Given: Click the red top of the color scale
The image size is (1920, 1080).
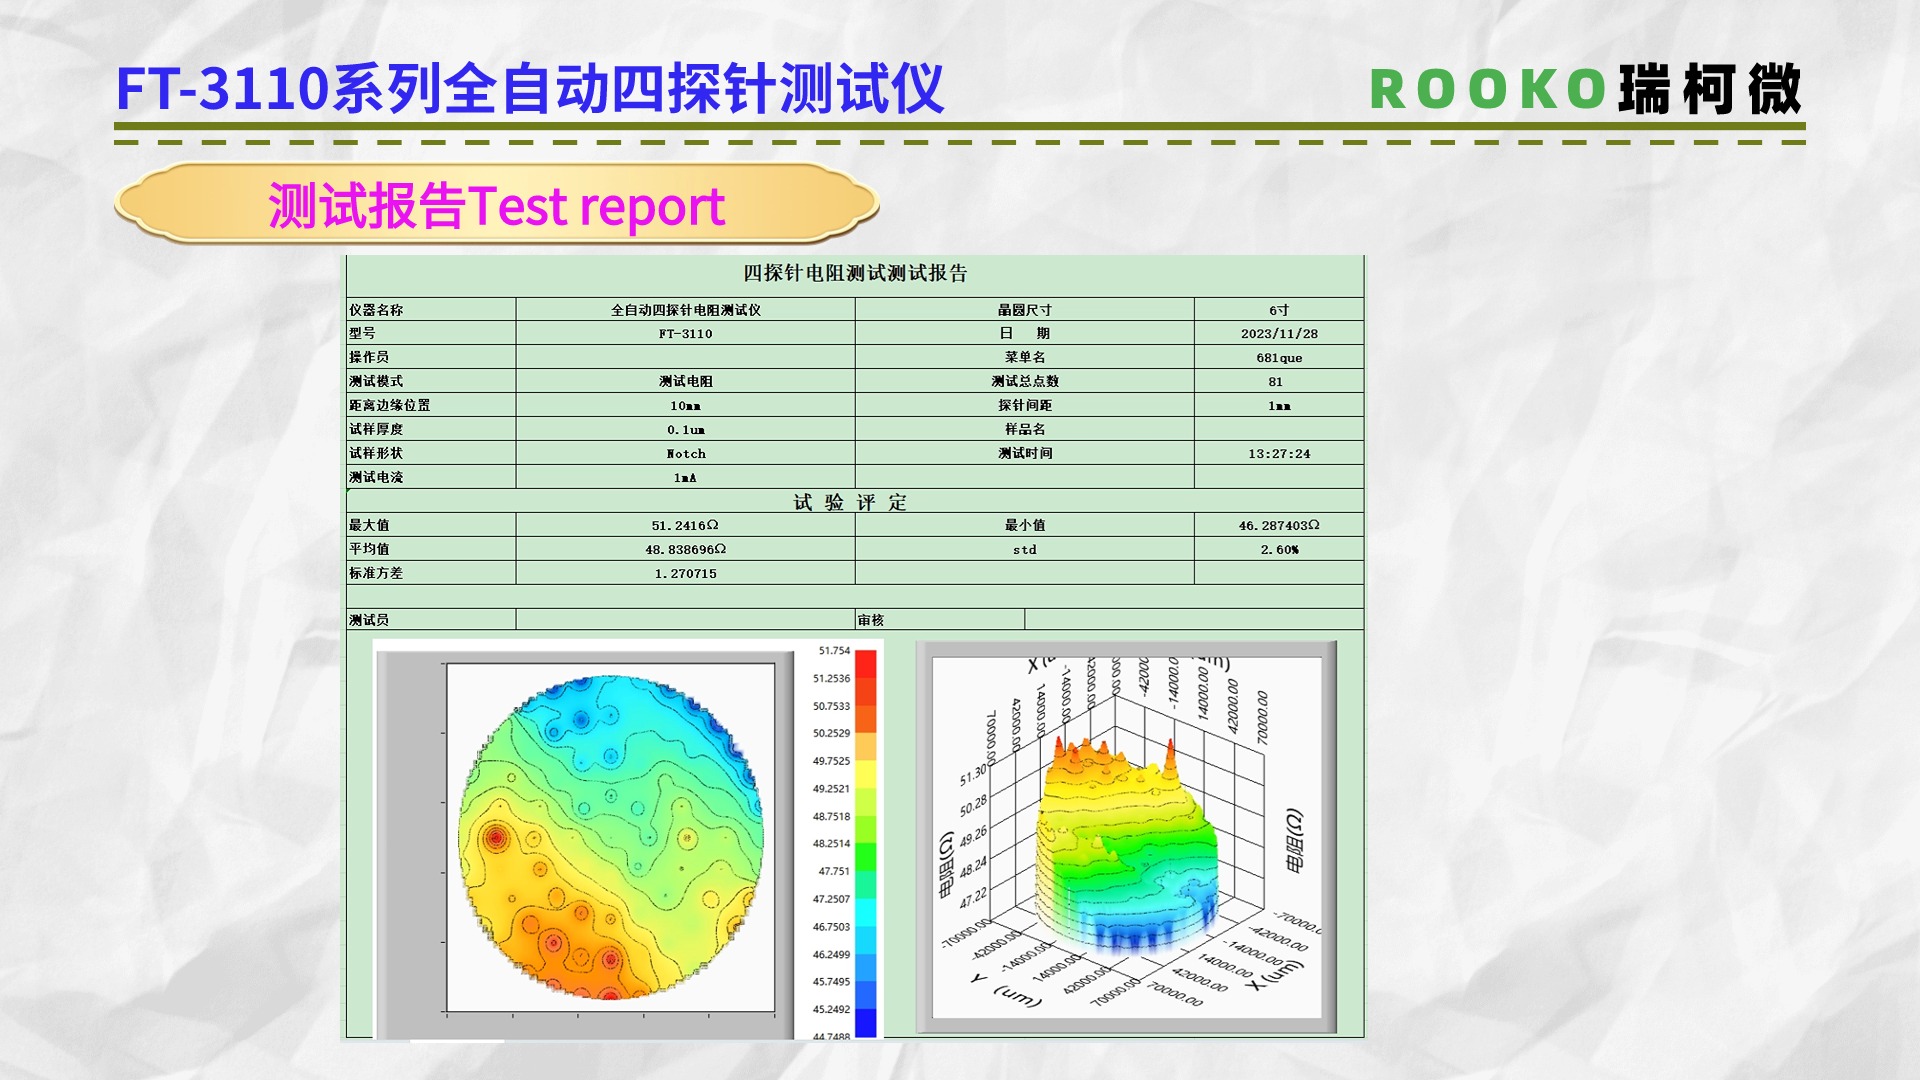Looking at the screenshot, I should [865, 664].
